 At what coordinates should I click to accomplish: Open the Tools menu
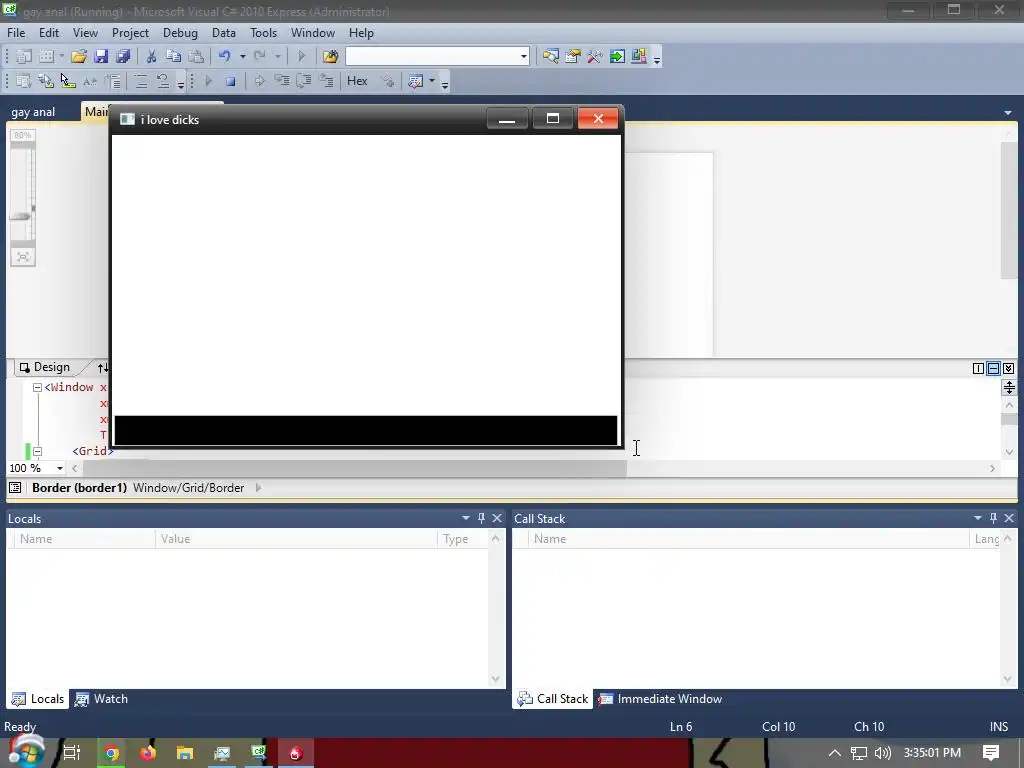tap(264, 33)
